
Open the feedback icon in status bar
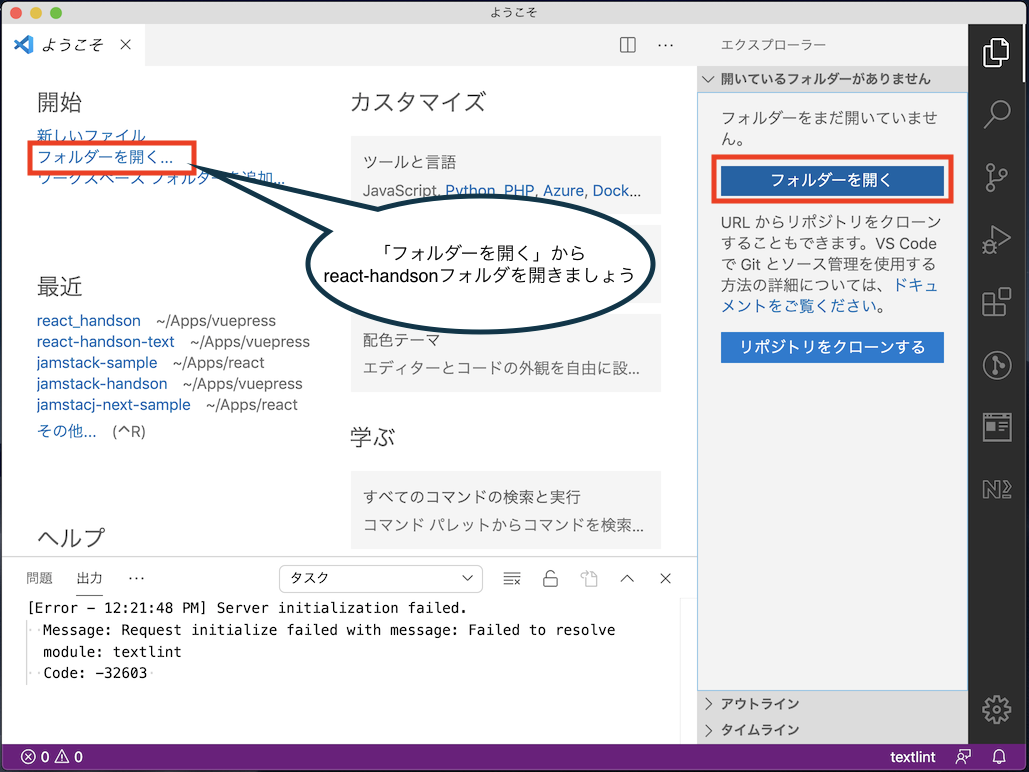tap(963, 757)
